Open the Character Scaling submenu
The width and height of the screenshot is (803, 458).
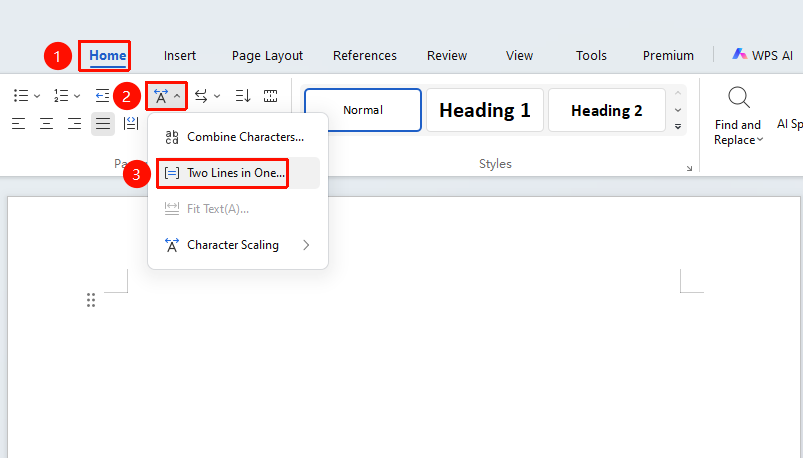[238, 245]
